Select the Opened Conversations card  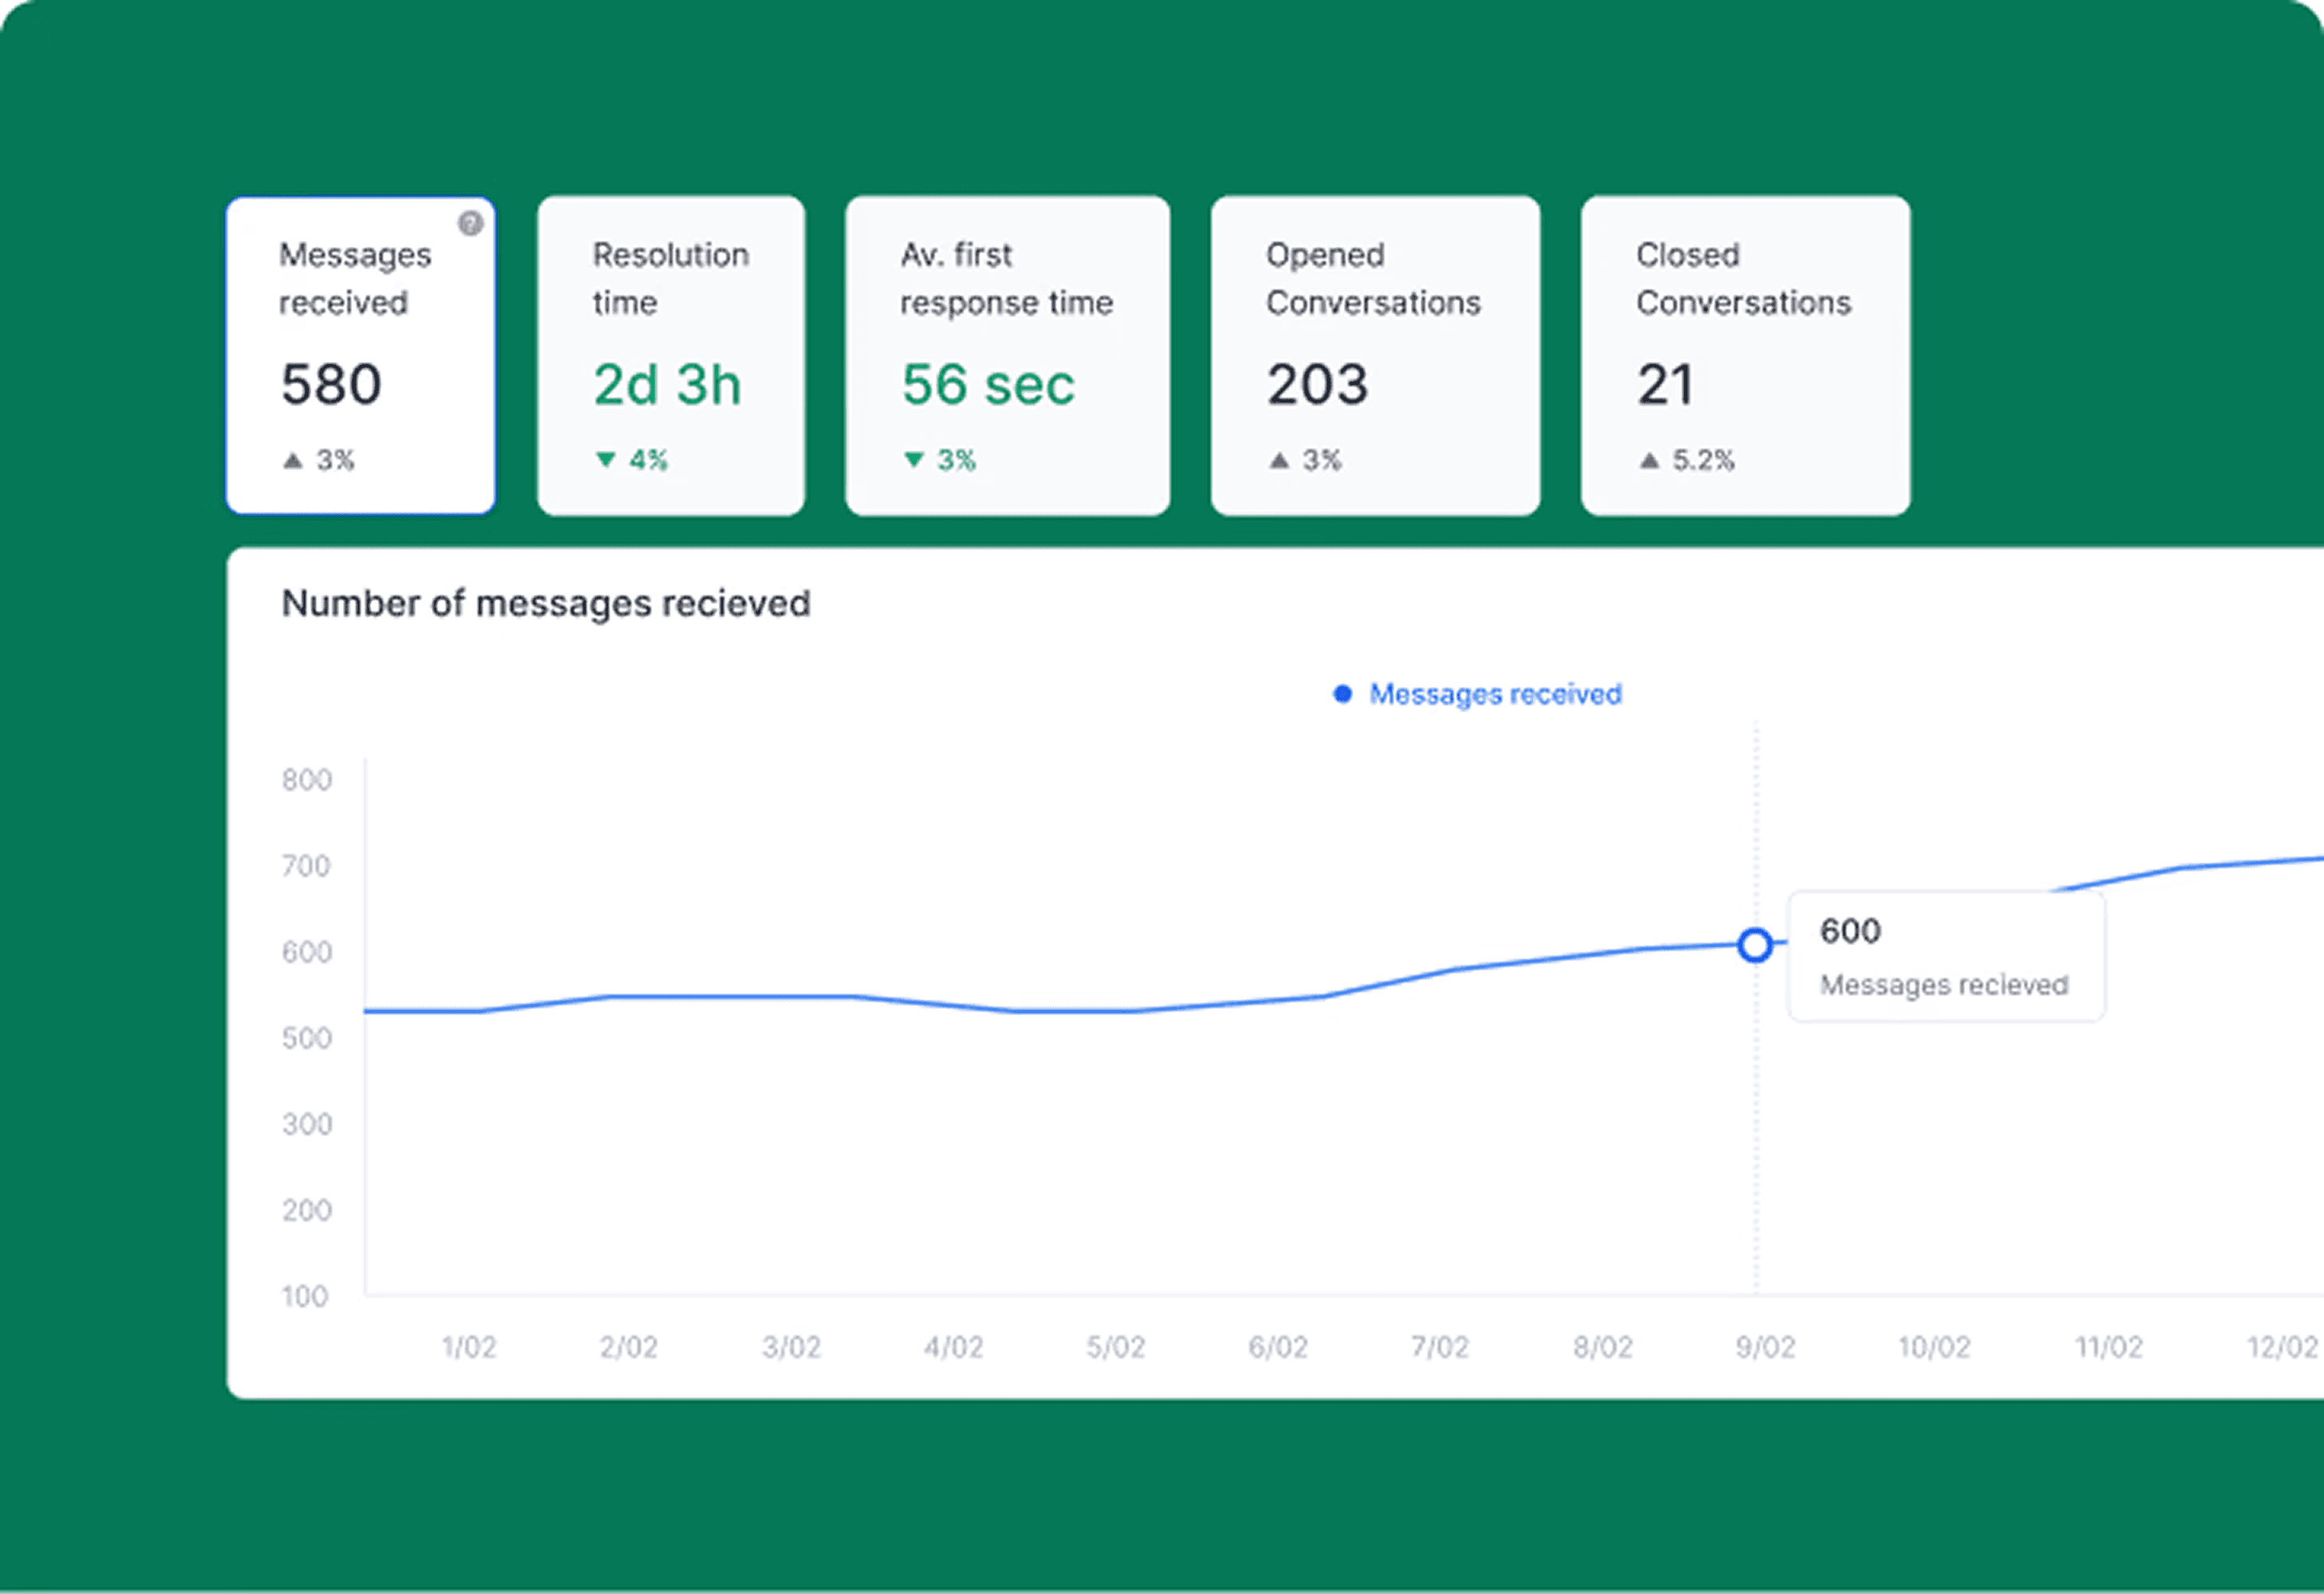tap(1374, 356)
